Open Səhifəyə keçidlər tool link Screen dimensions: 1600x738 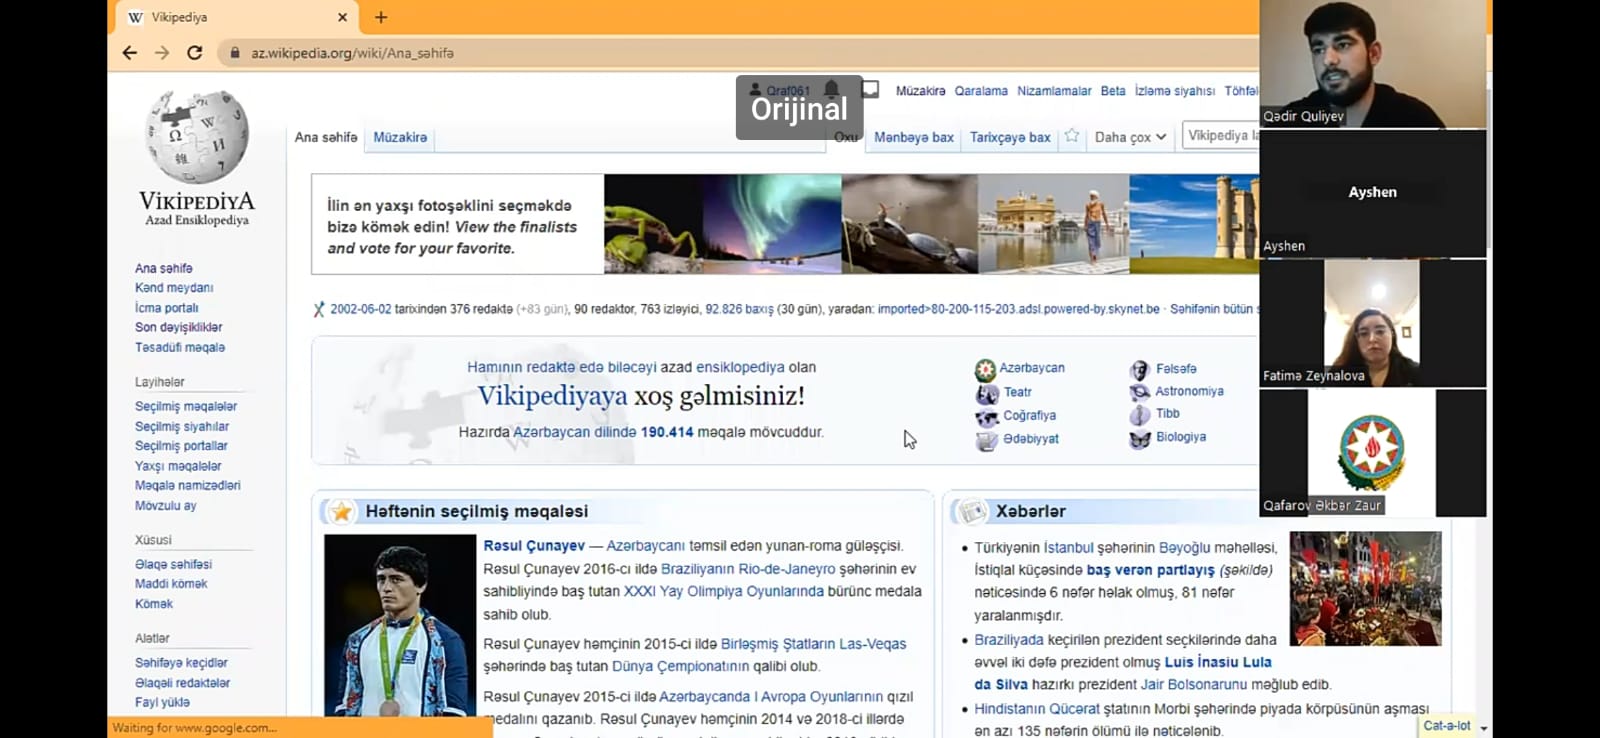(x=181, y=663)
